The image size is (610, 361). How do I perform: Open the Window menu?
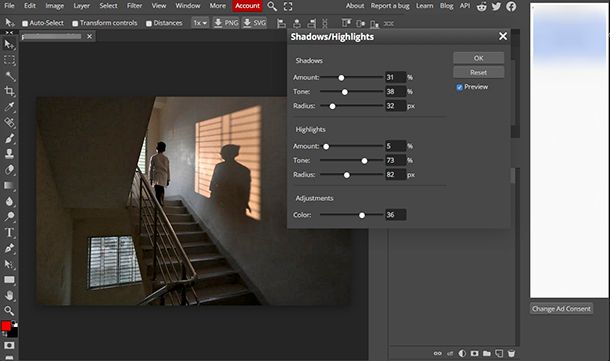188,6
